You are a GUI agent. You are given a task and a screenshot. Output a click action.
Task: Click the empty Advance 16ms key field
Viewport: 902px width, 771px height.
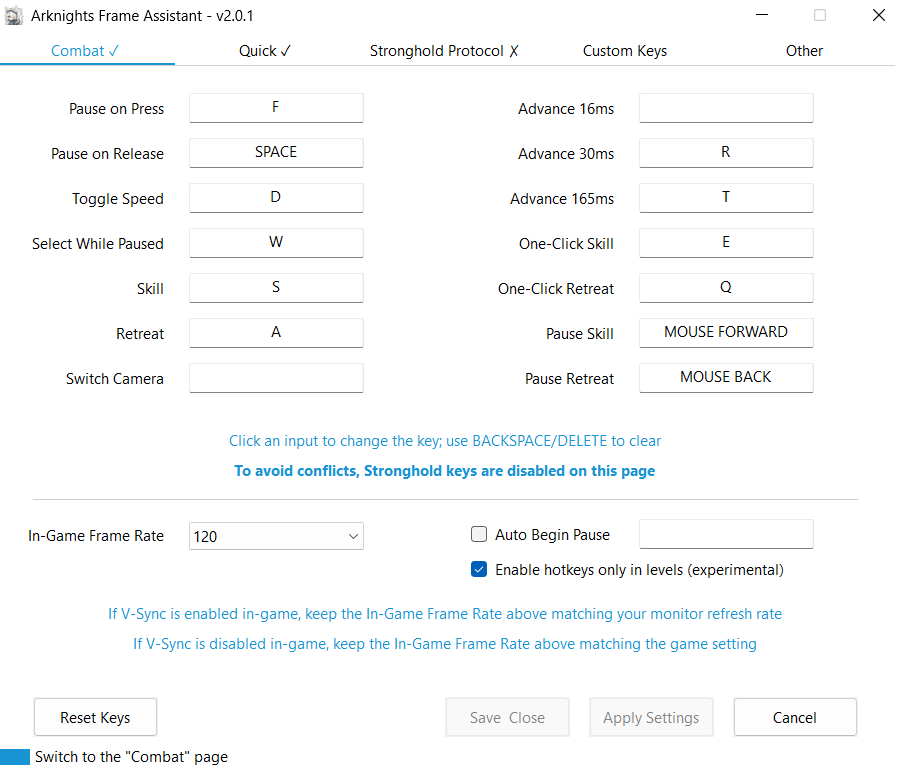click(726, 108)
